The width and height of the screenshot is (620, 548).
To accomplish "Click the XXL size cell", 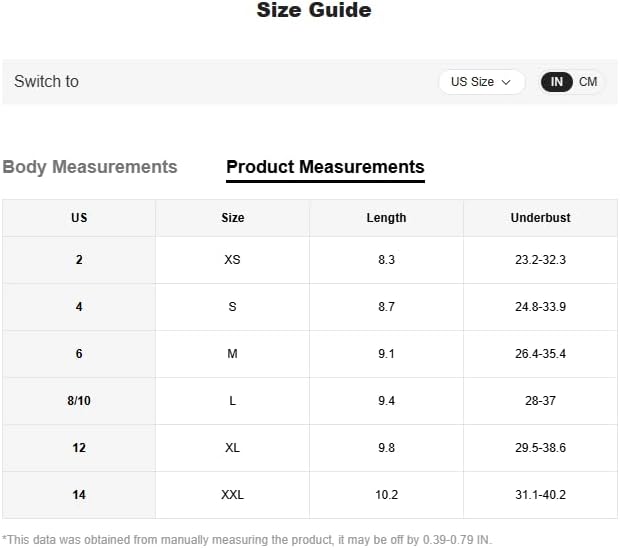I will coord(232,495).
